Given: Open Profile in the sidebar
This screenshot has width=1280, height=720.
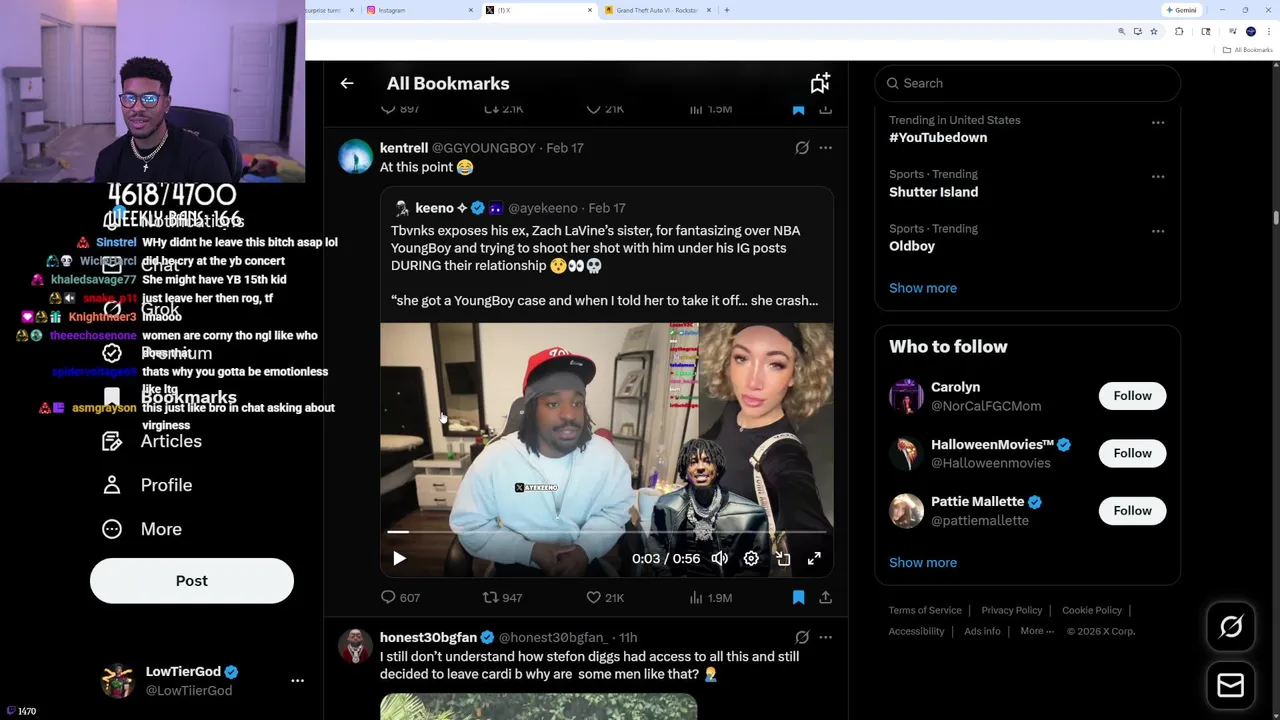Looking at the screenshot, I should (147, 485).
